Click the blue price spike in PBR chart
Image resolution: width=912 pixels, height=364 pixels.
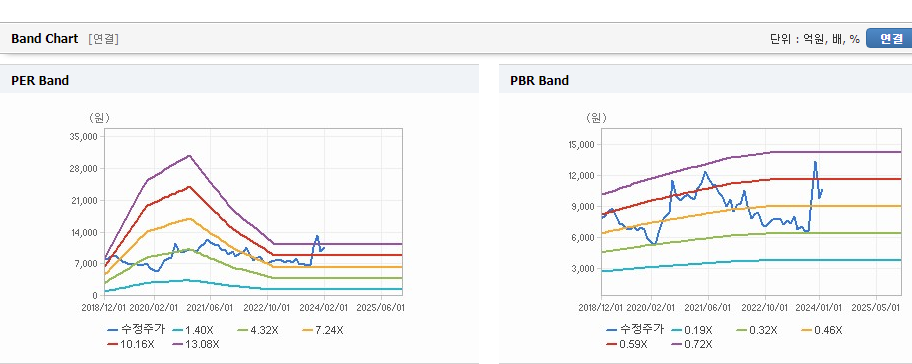pyautogui.click(x=815, y=162)
